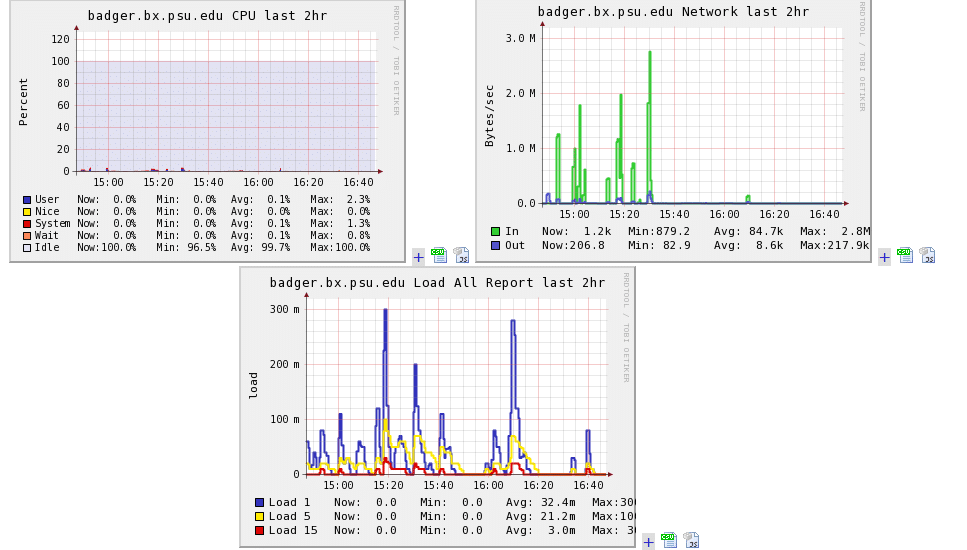The image size is (967, 550).
Task: Click the 'Max:217.9k' Out value
Action: coord(835,245)
